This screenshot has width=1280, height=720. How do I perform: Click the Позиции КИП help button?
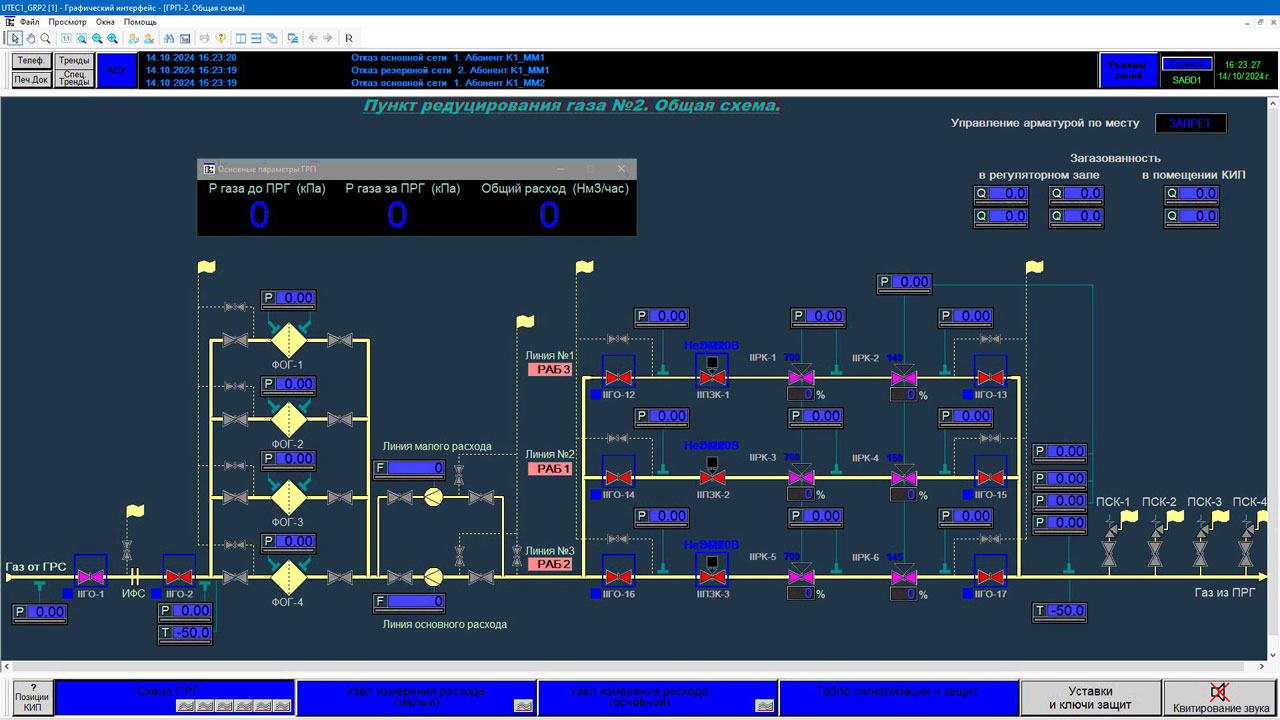[32, 697]
